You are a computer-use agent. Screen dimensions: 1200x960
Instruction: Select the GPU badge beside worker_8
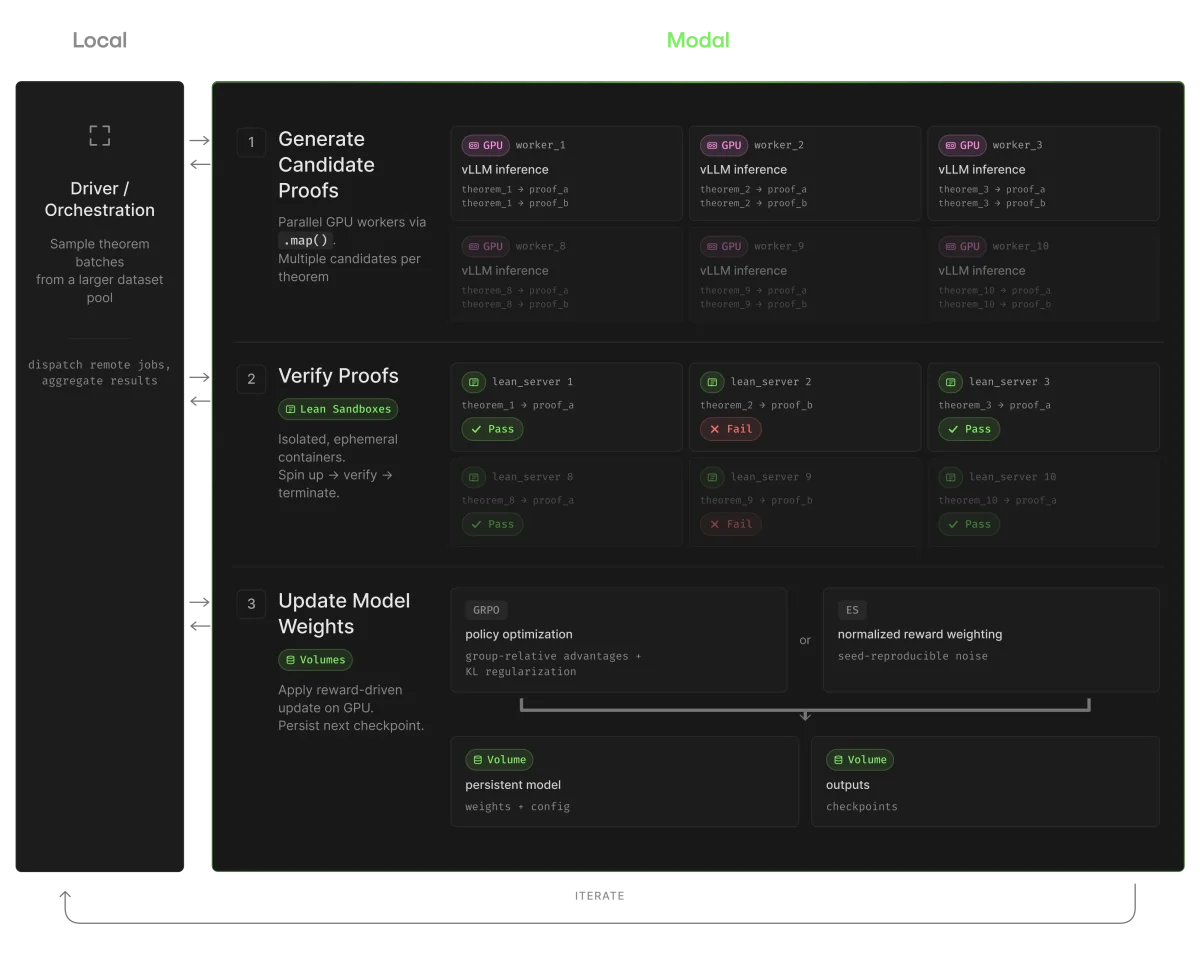tap(486, 246)
